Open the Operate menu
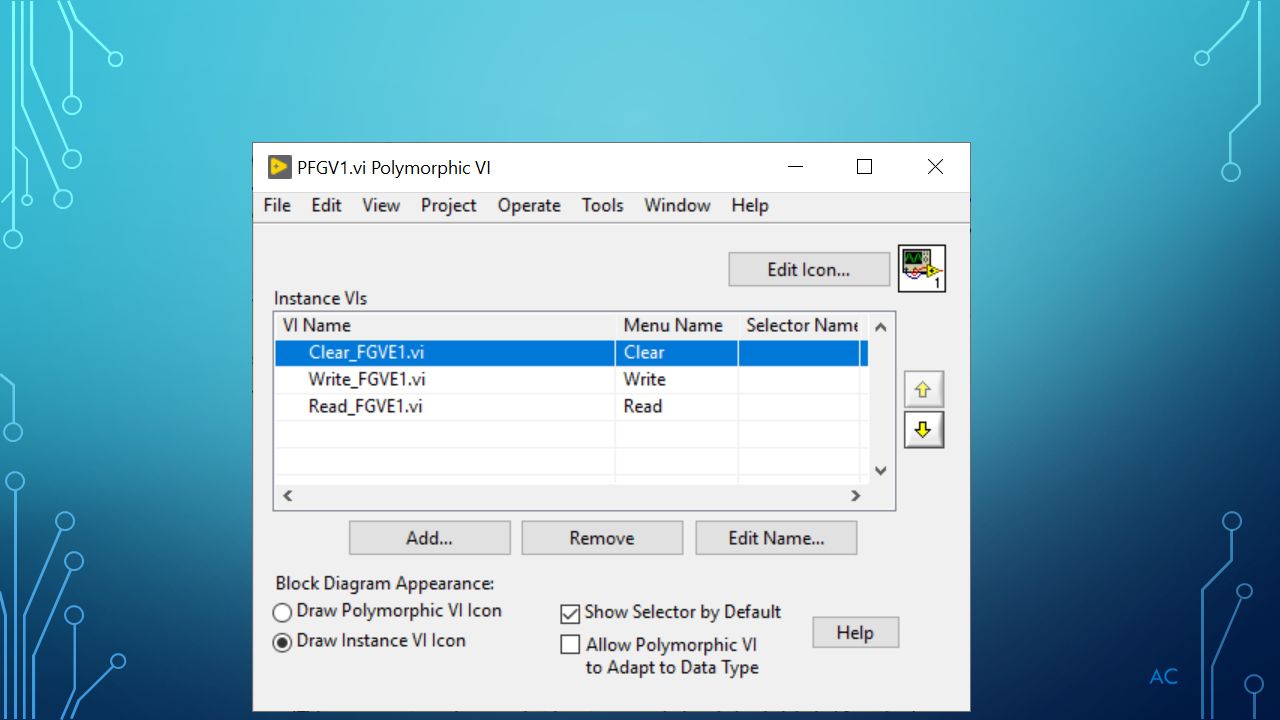 click(x=529, y=205)
